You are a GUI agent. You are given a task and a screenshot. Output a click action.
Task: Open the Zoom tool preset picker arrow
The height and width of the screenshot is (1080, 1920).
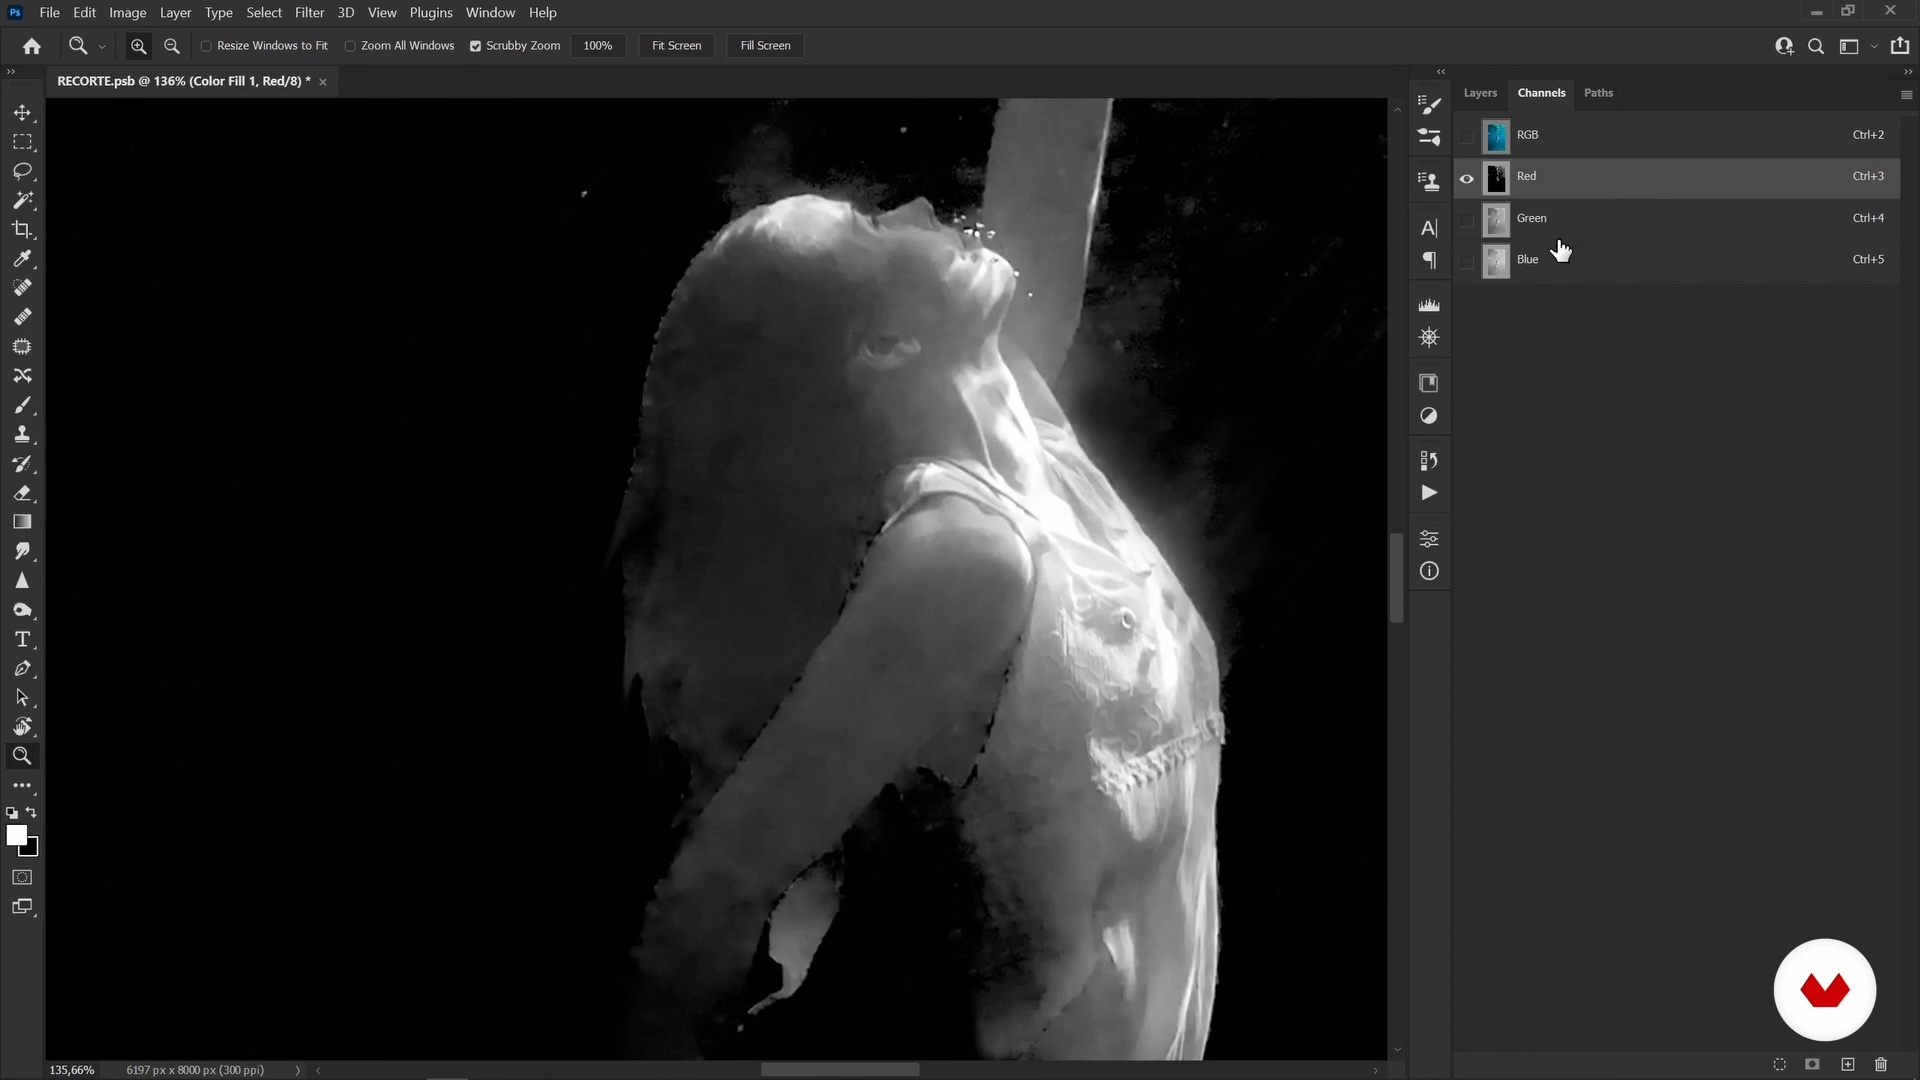pos(102,47)
